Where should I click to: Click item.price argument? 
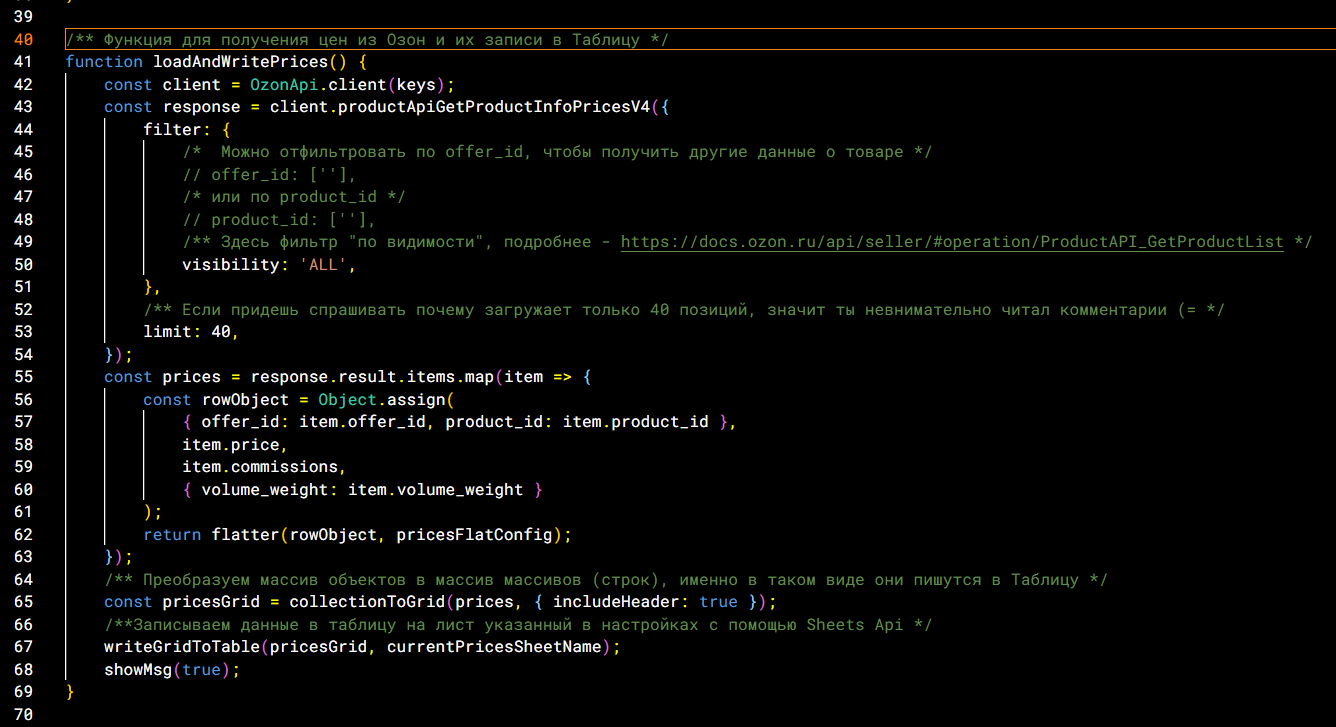coord(231,445)
